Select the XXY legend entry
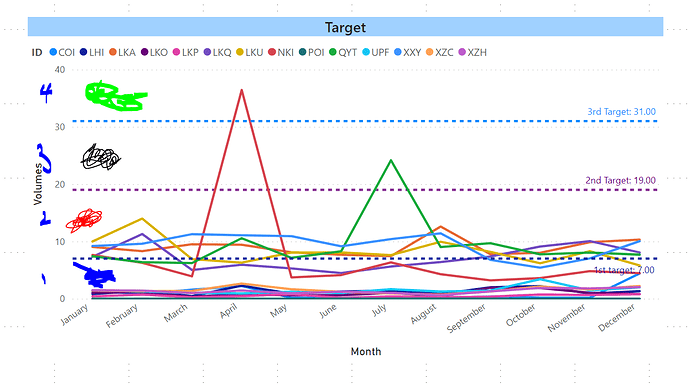 click(408, 52)
